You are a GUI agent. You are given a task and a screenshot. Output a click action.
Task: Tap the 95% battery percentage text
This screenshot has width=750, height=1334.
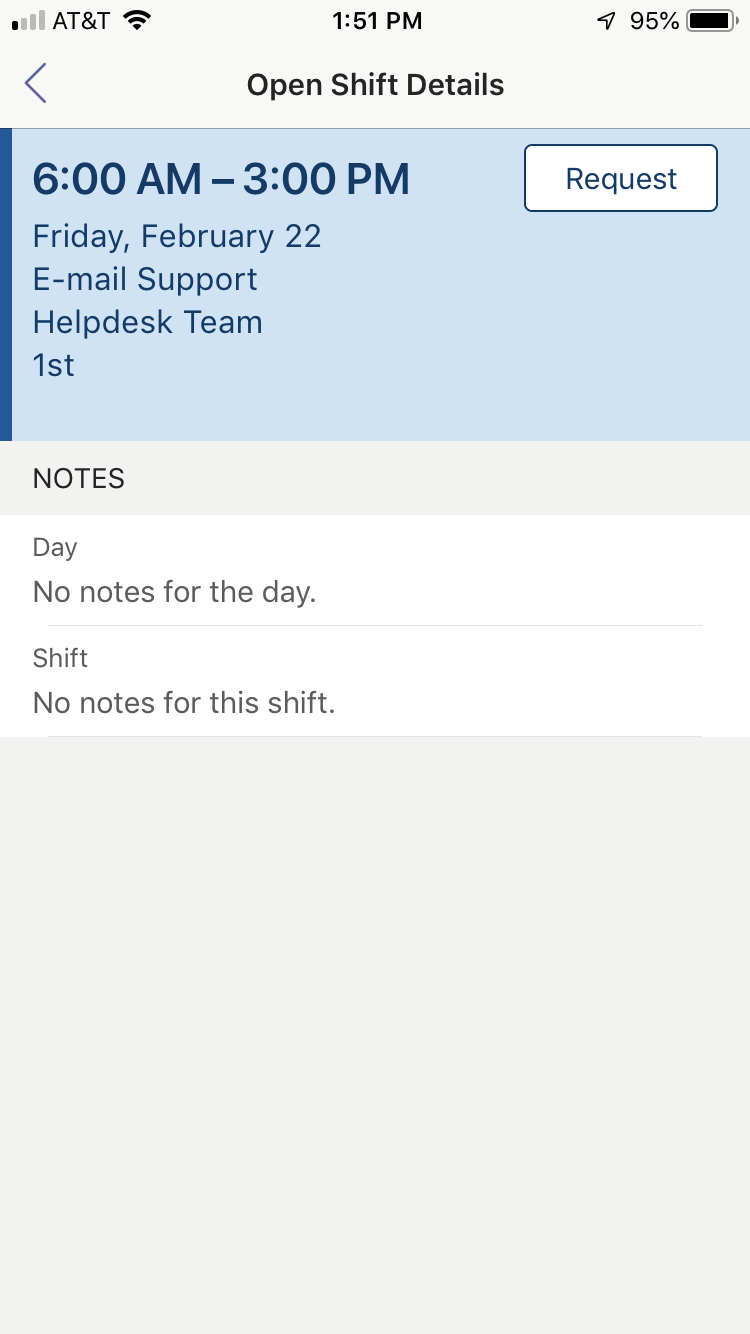[x=655, y=20]
